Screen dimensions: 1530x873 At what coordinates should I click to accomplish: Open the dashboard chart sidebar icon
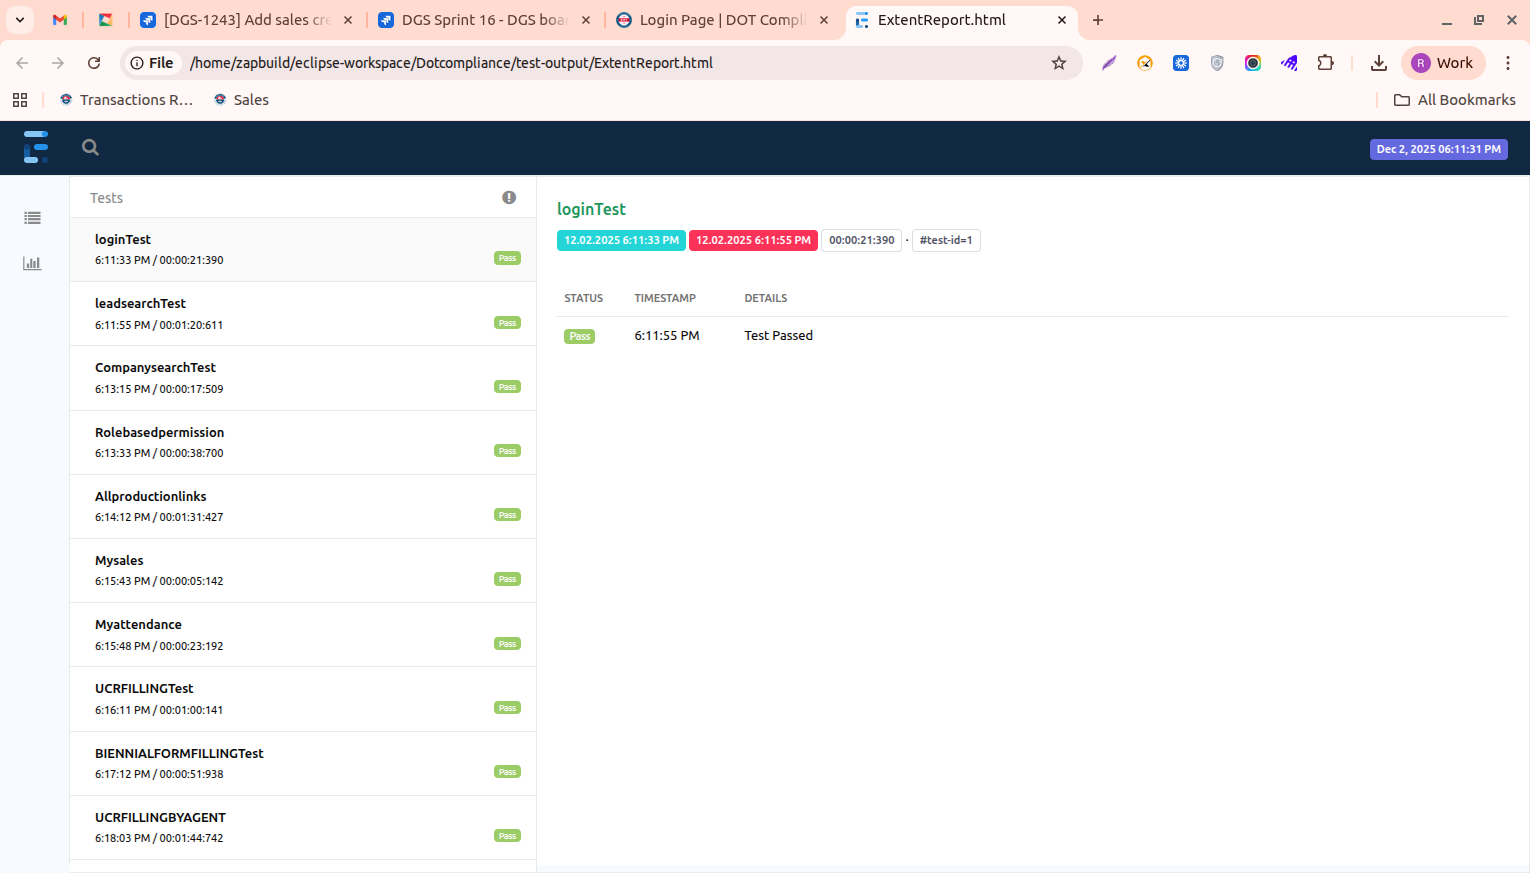[x=32, y=263]
